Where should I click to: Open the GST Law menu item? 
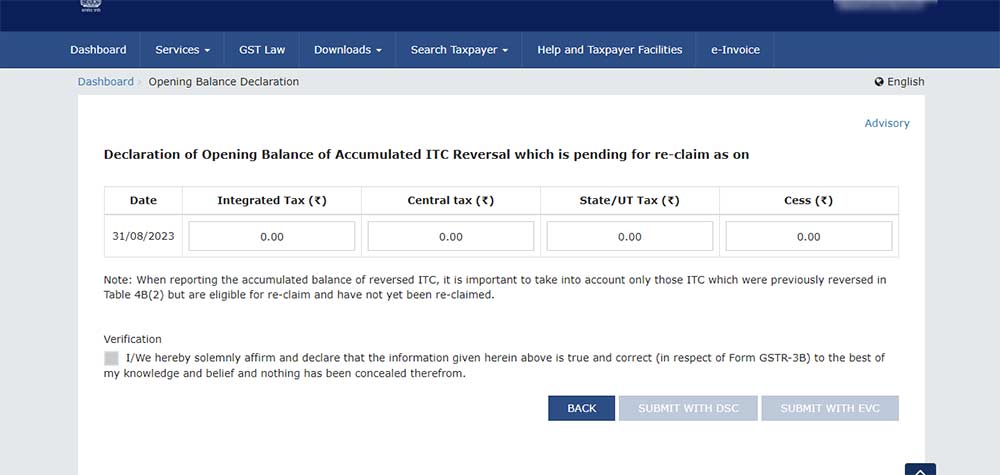click(262, 50)
